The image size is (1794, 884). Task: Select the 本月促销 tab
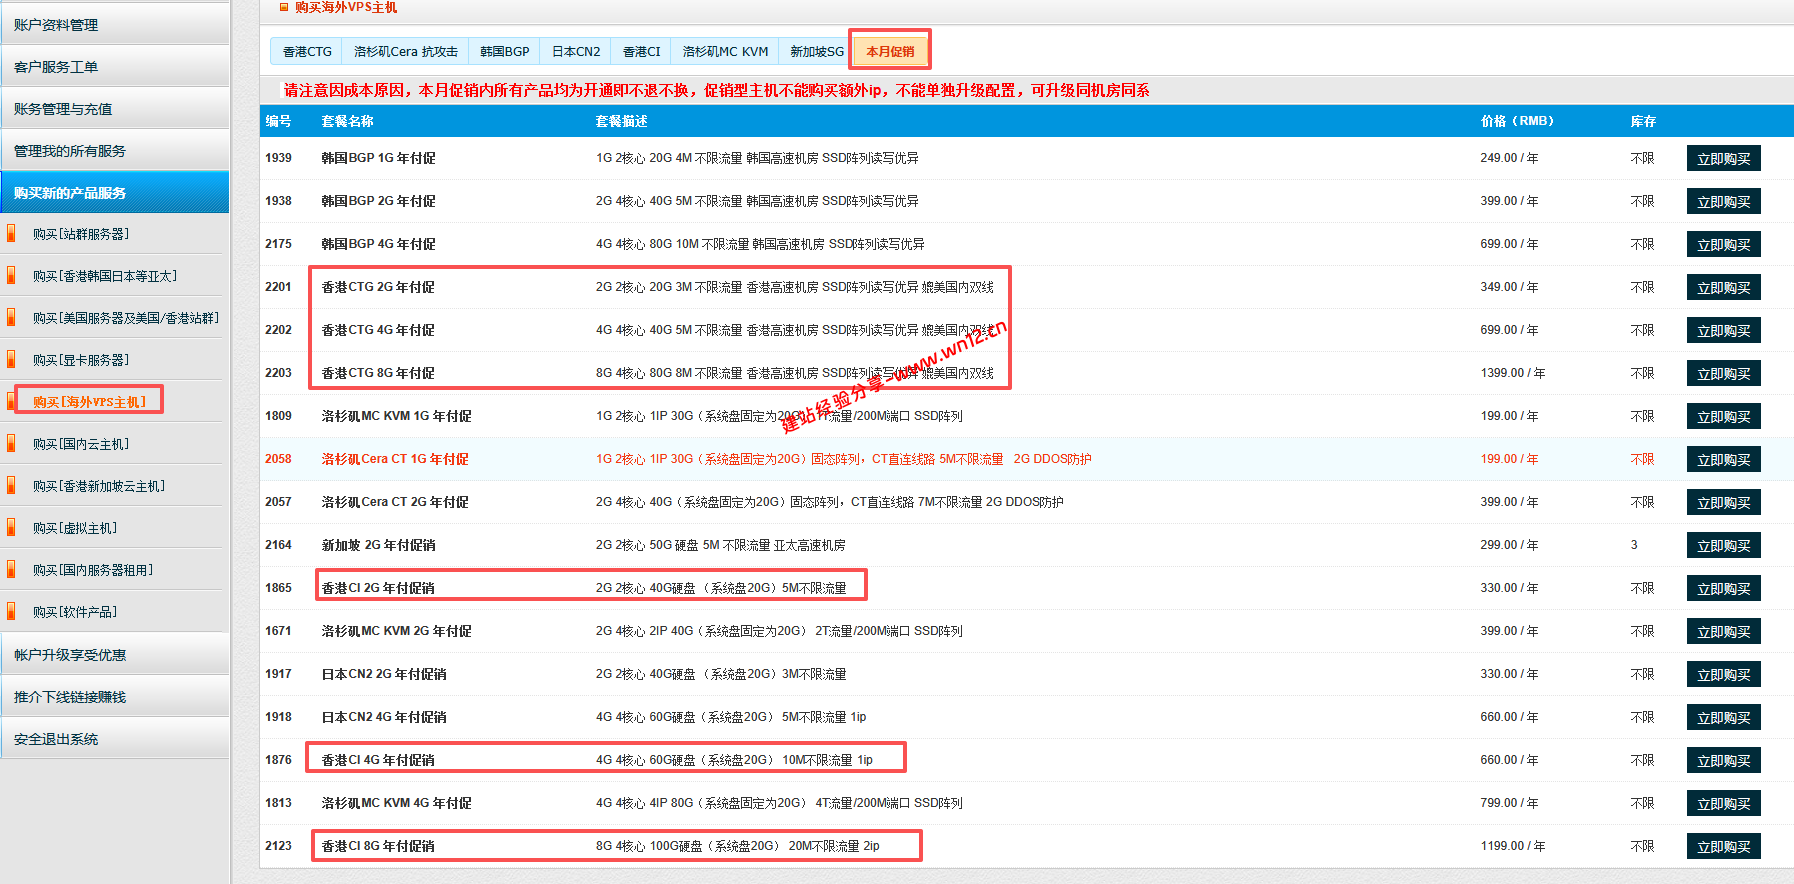point(890,51)
